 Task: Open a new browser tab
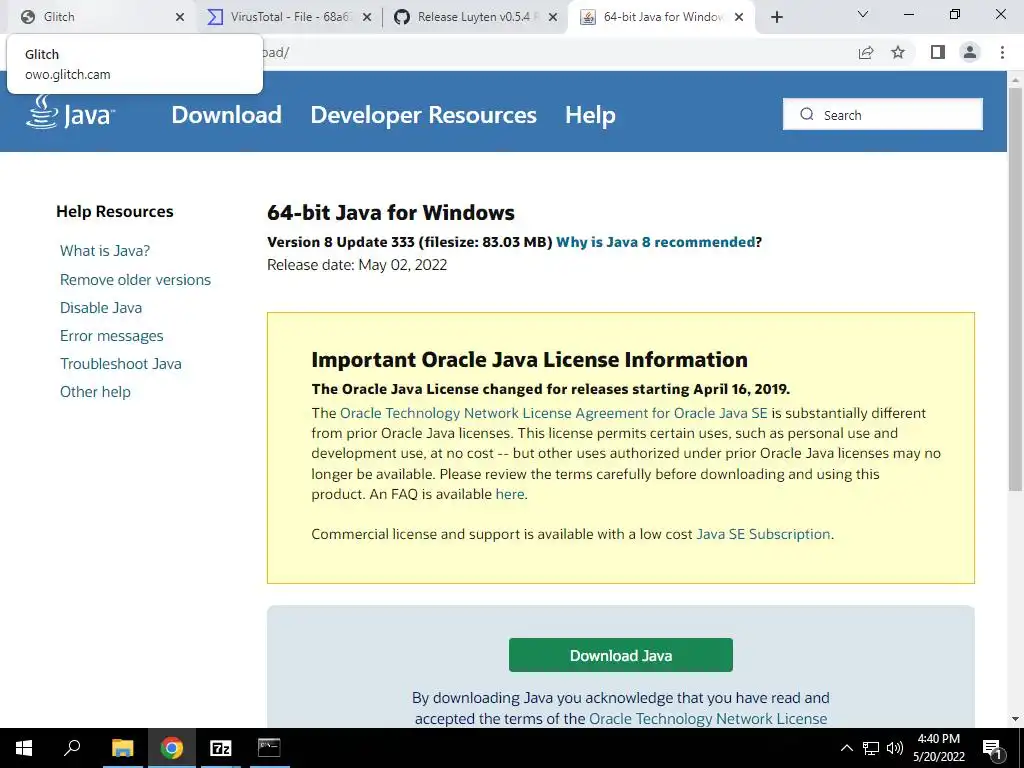click(x=776, y=18)
